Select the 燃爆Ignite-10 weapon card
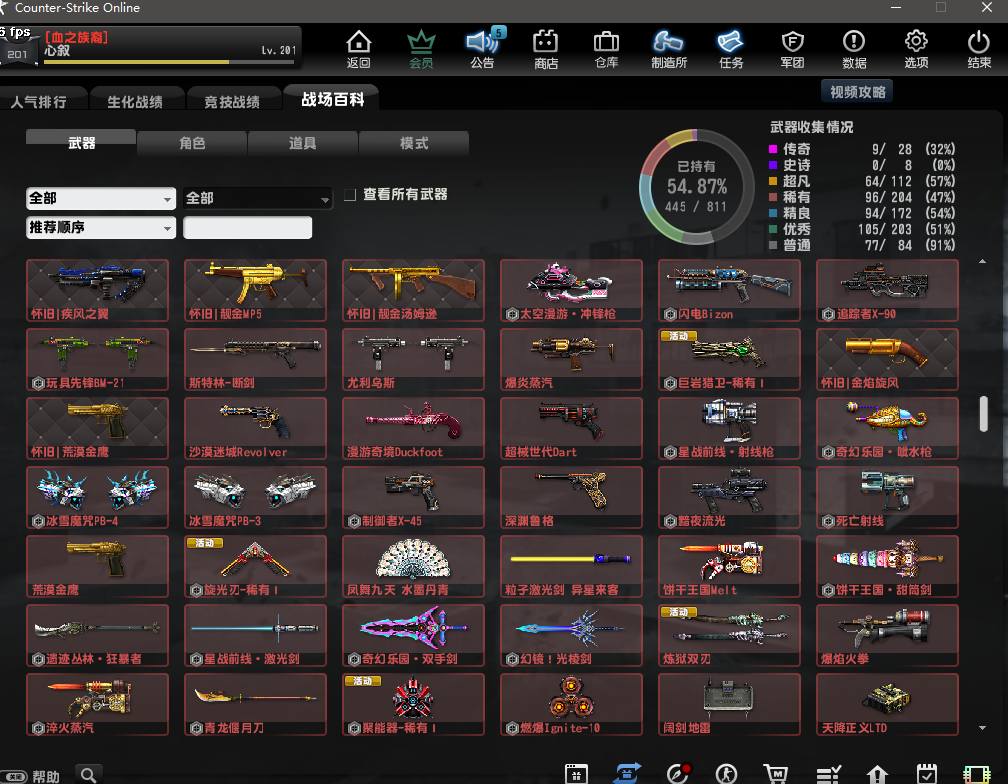This screenshot has width=1008, height=784. (572, 704)
